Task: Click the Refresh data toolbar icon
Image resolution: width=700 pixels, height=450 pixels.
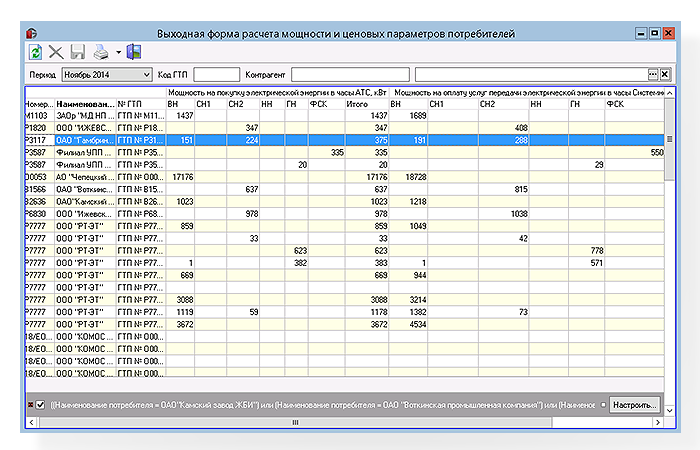Action: (35, 52)
